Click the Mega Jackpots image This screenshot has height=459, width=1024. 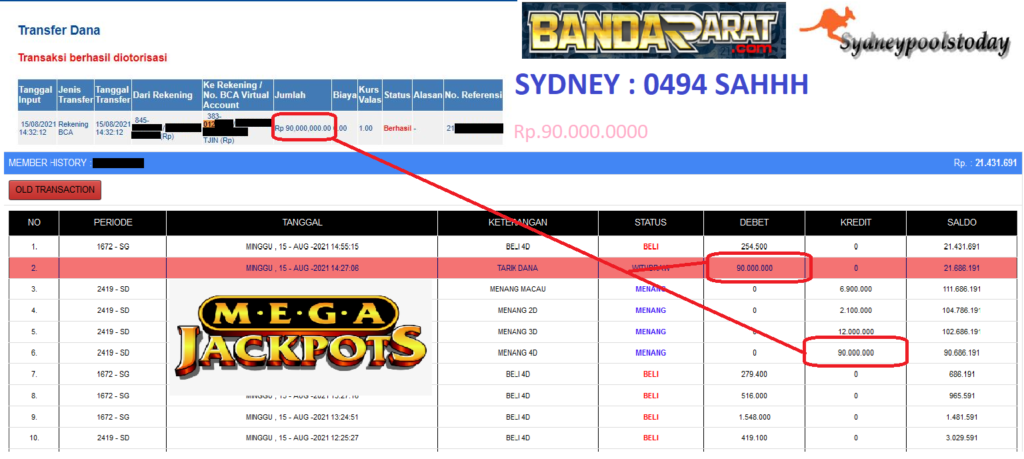(x=300, y=336)
